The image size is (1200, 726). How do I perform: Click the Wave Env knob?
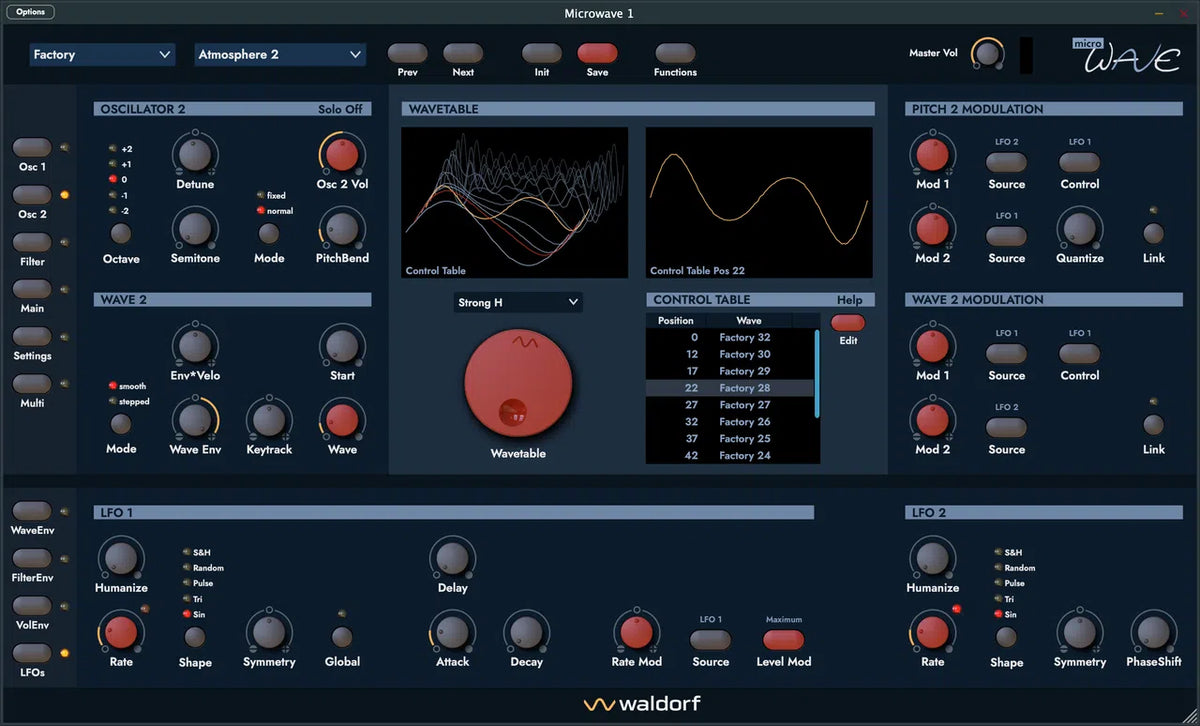[194, 420]
